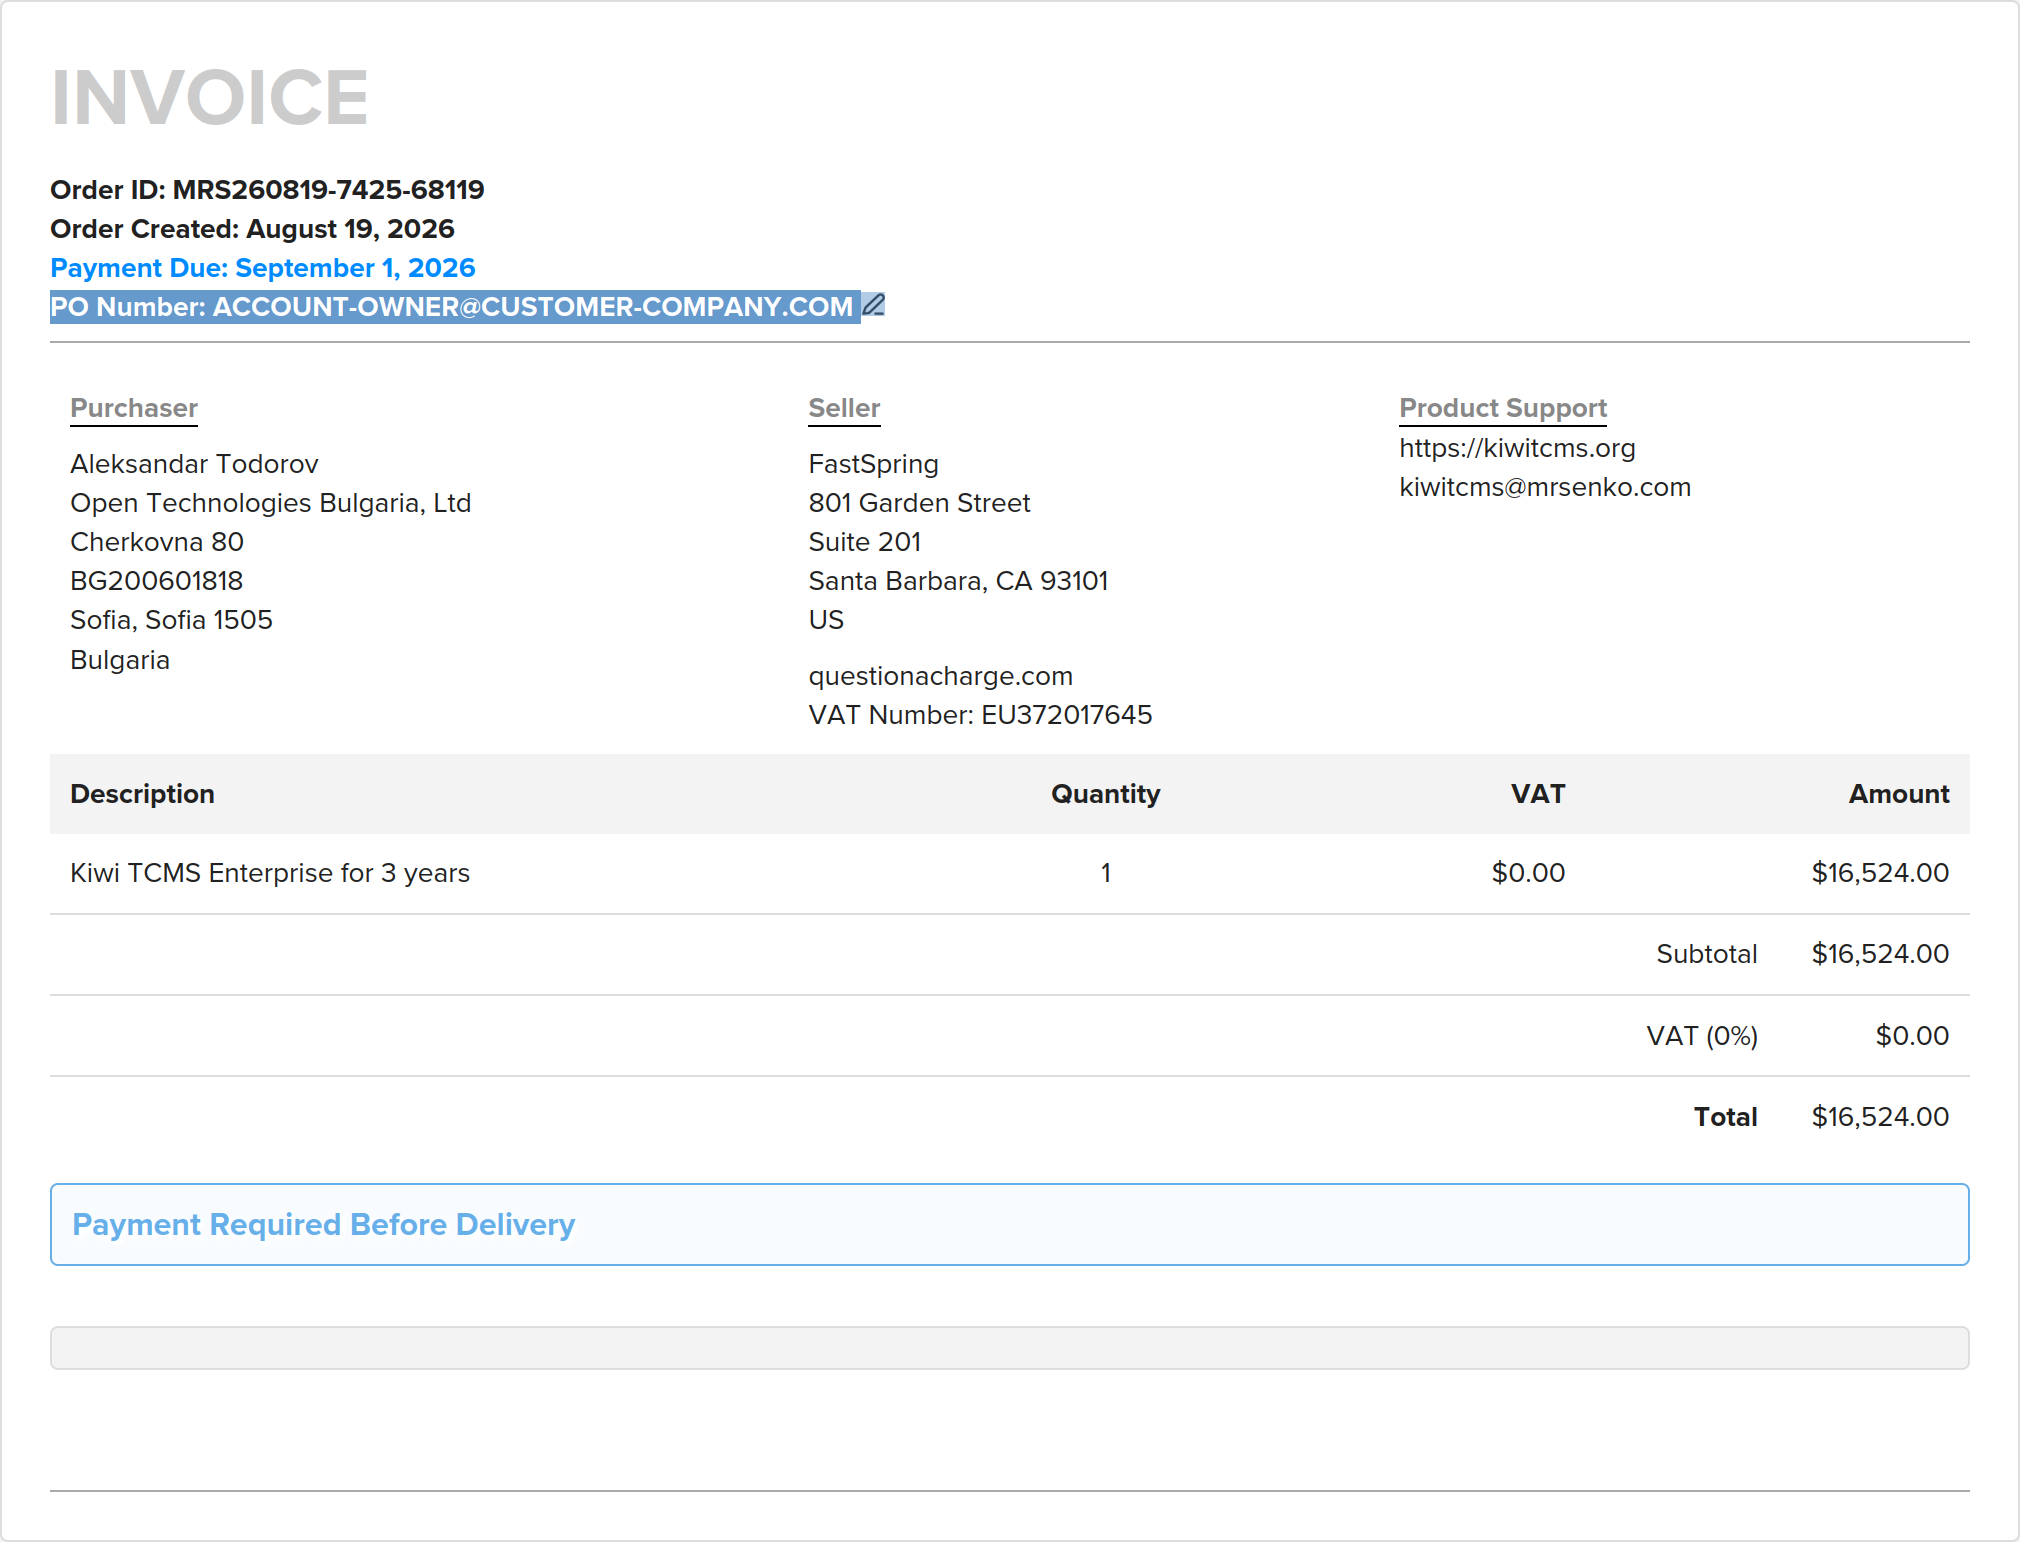Click VAT Number: EU372017645 text

point(980,715)
